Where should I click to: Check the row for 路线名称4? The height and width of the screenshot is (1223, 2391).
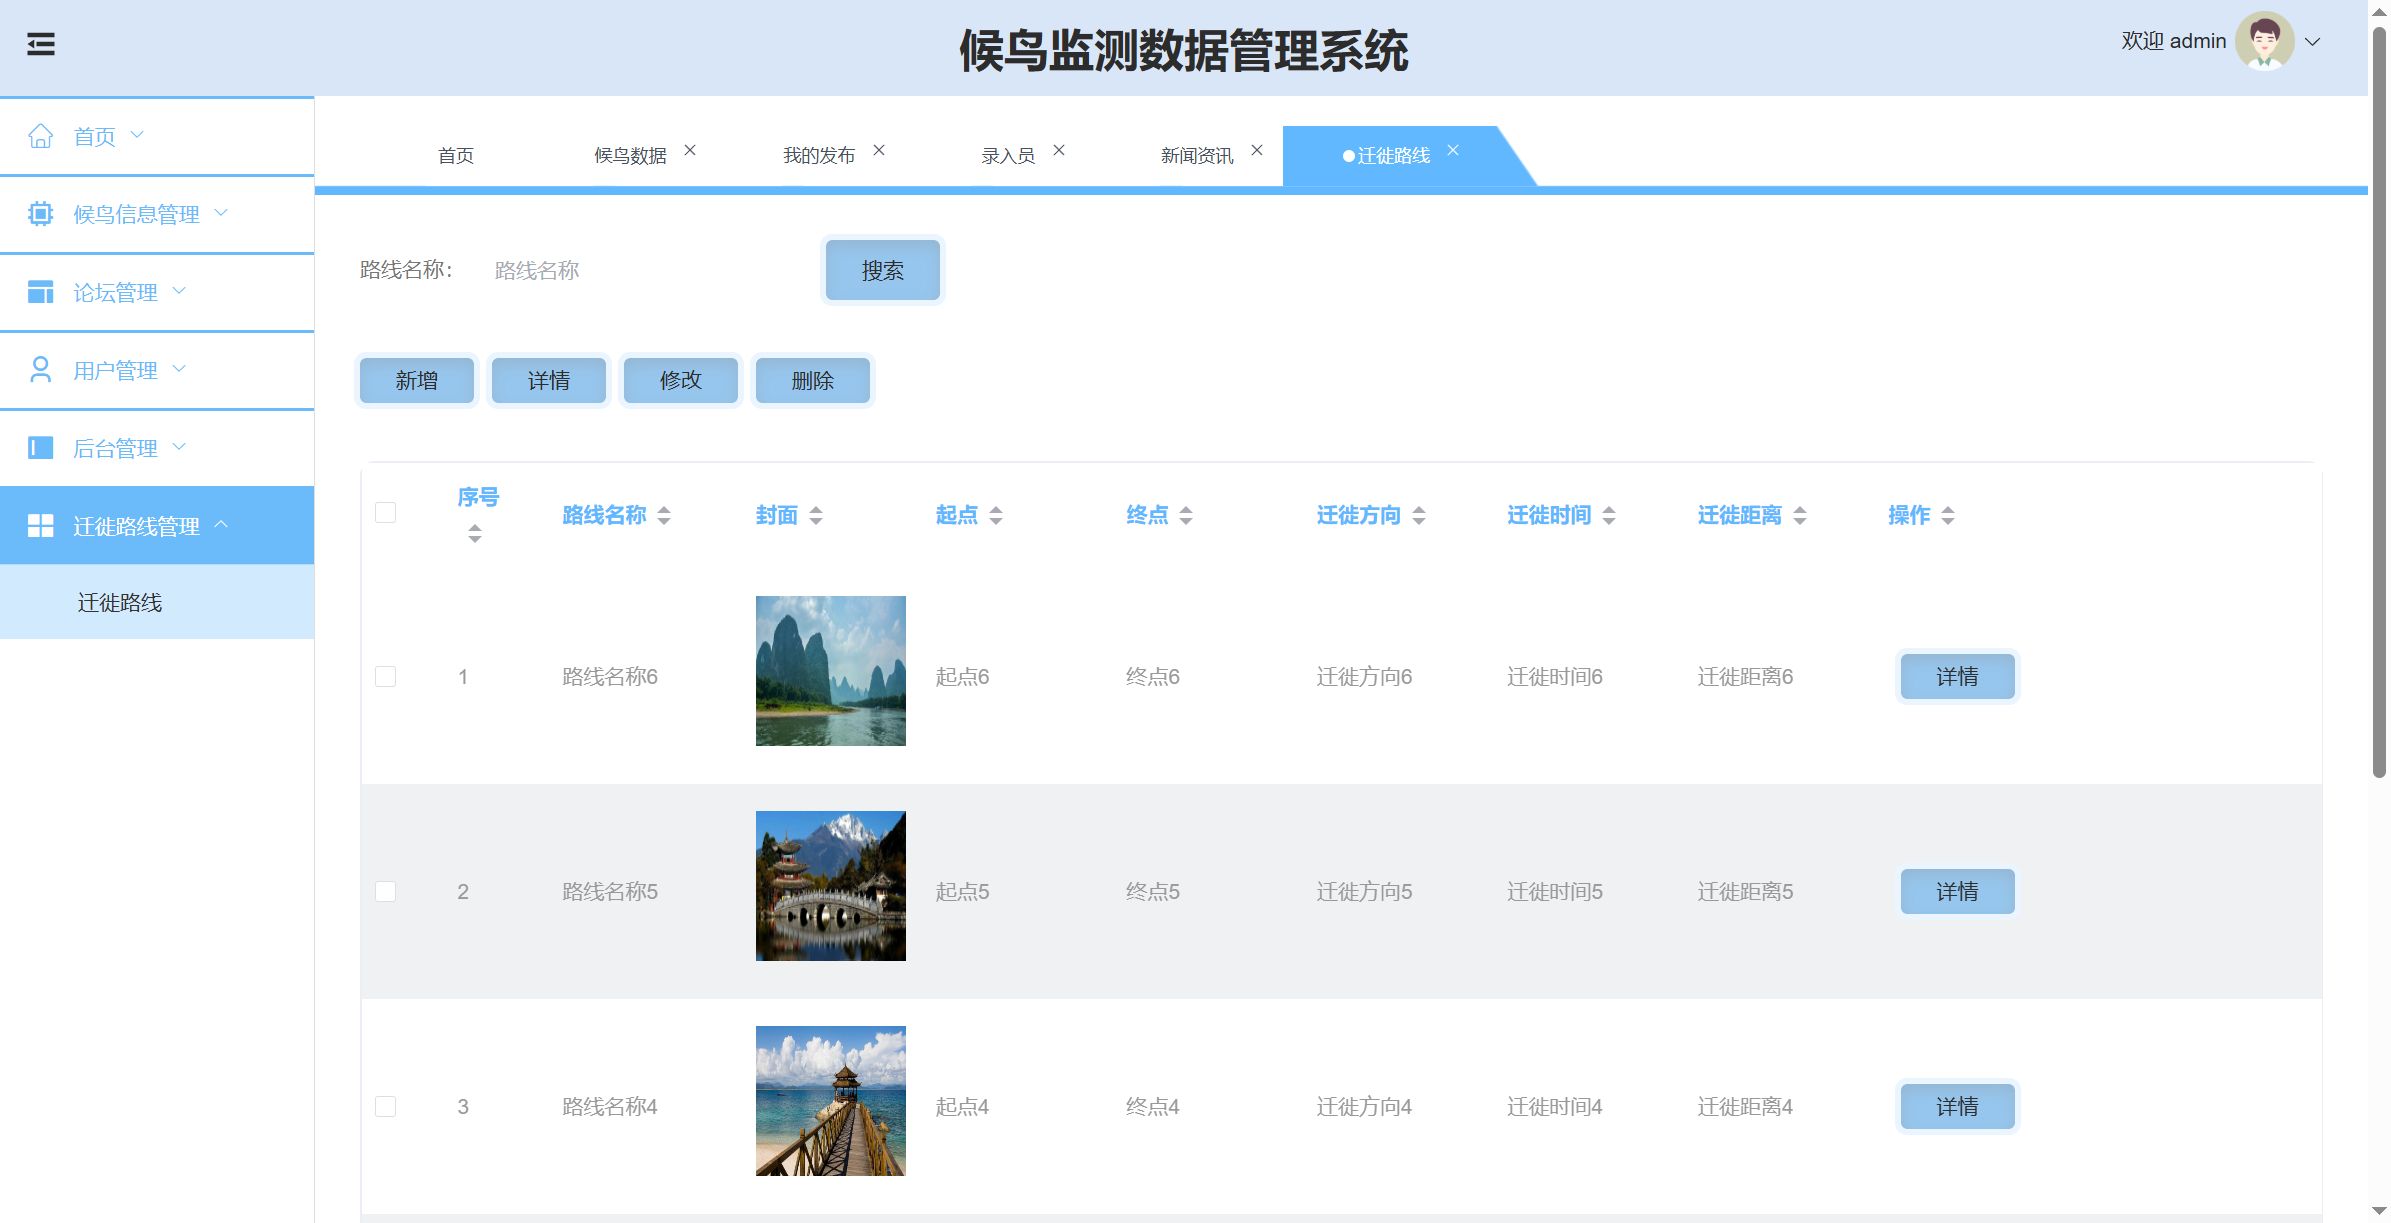tap(385, 1107)
